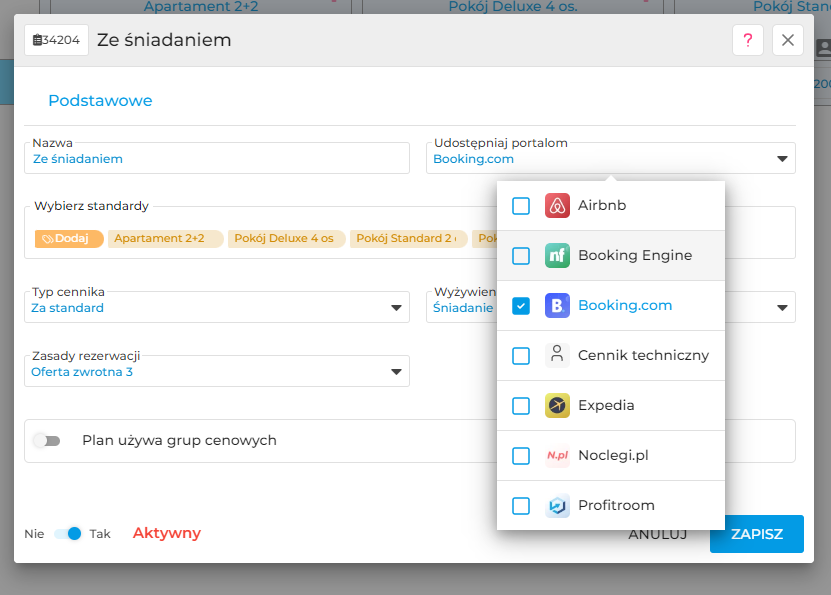
Task: Click the Nazwa input field
Action: click(217, 158)
